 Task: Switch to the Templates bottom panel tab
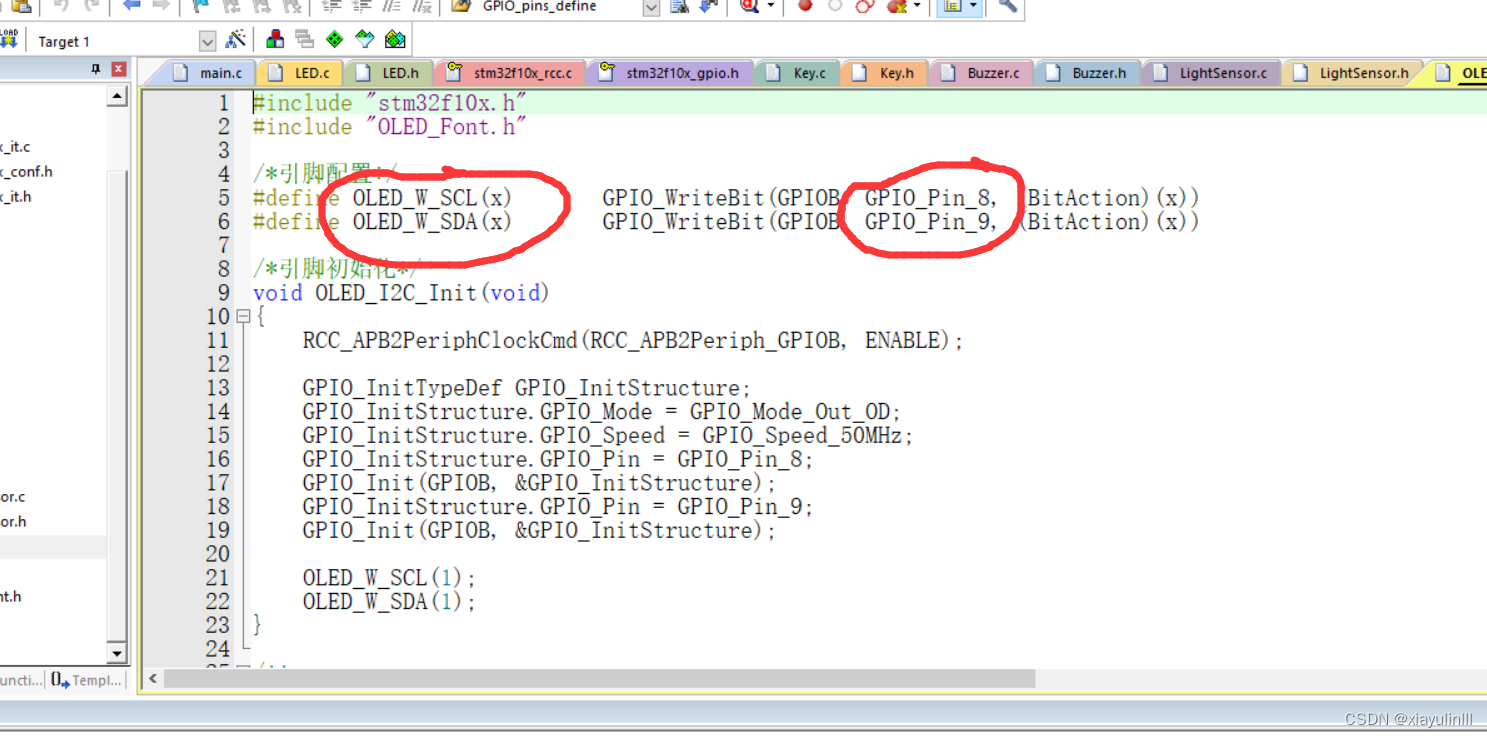86,680
